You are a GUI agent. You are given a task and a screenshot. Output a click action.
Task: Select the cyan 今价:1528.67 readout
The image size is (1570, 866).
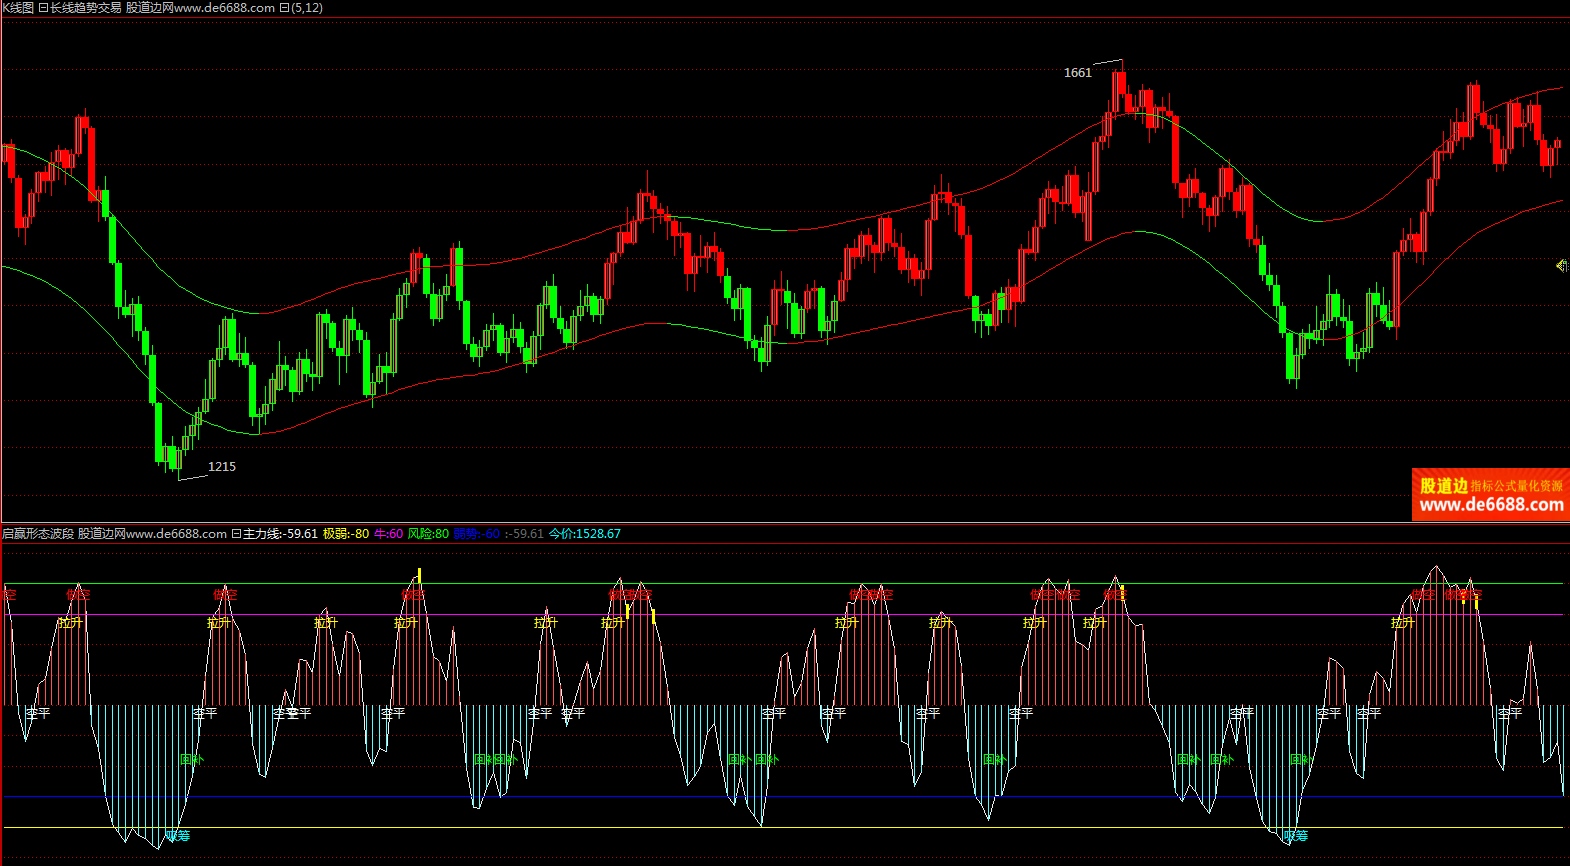(x=584, y=534)
